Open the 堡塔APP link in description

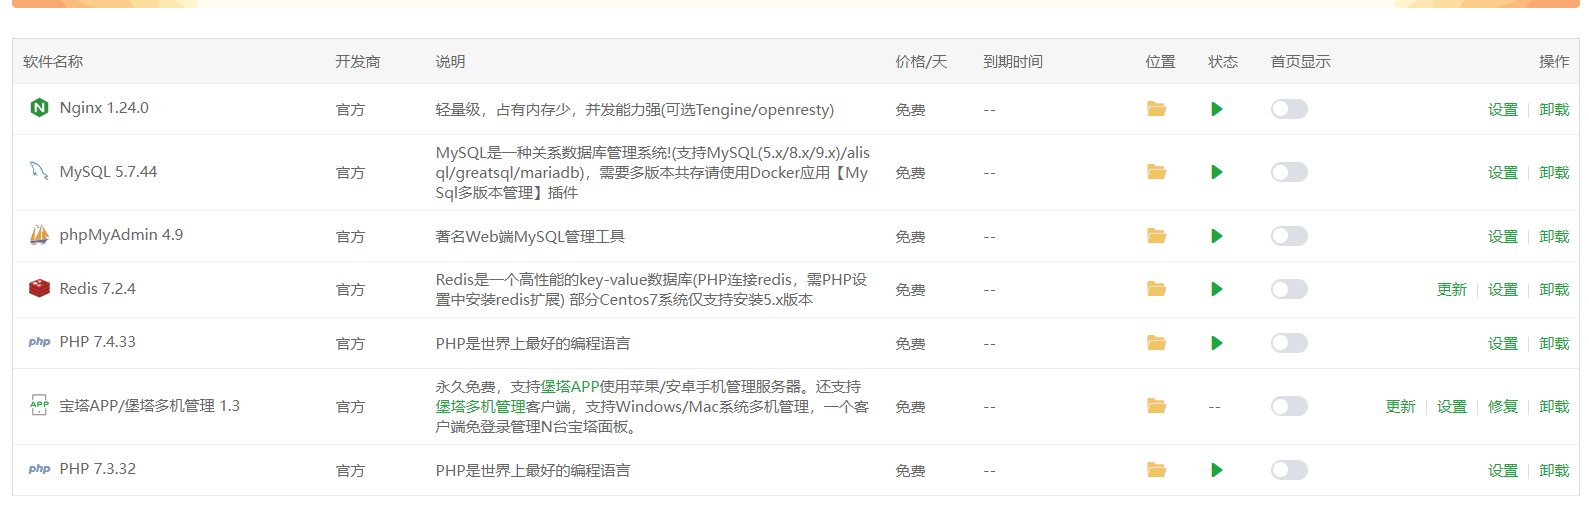570,387
